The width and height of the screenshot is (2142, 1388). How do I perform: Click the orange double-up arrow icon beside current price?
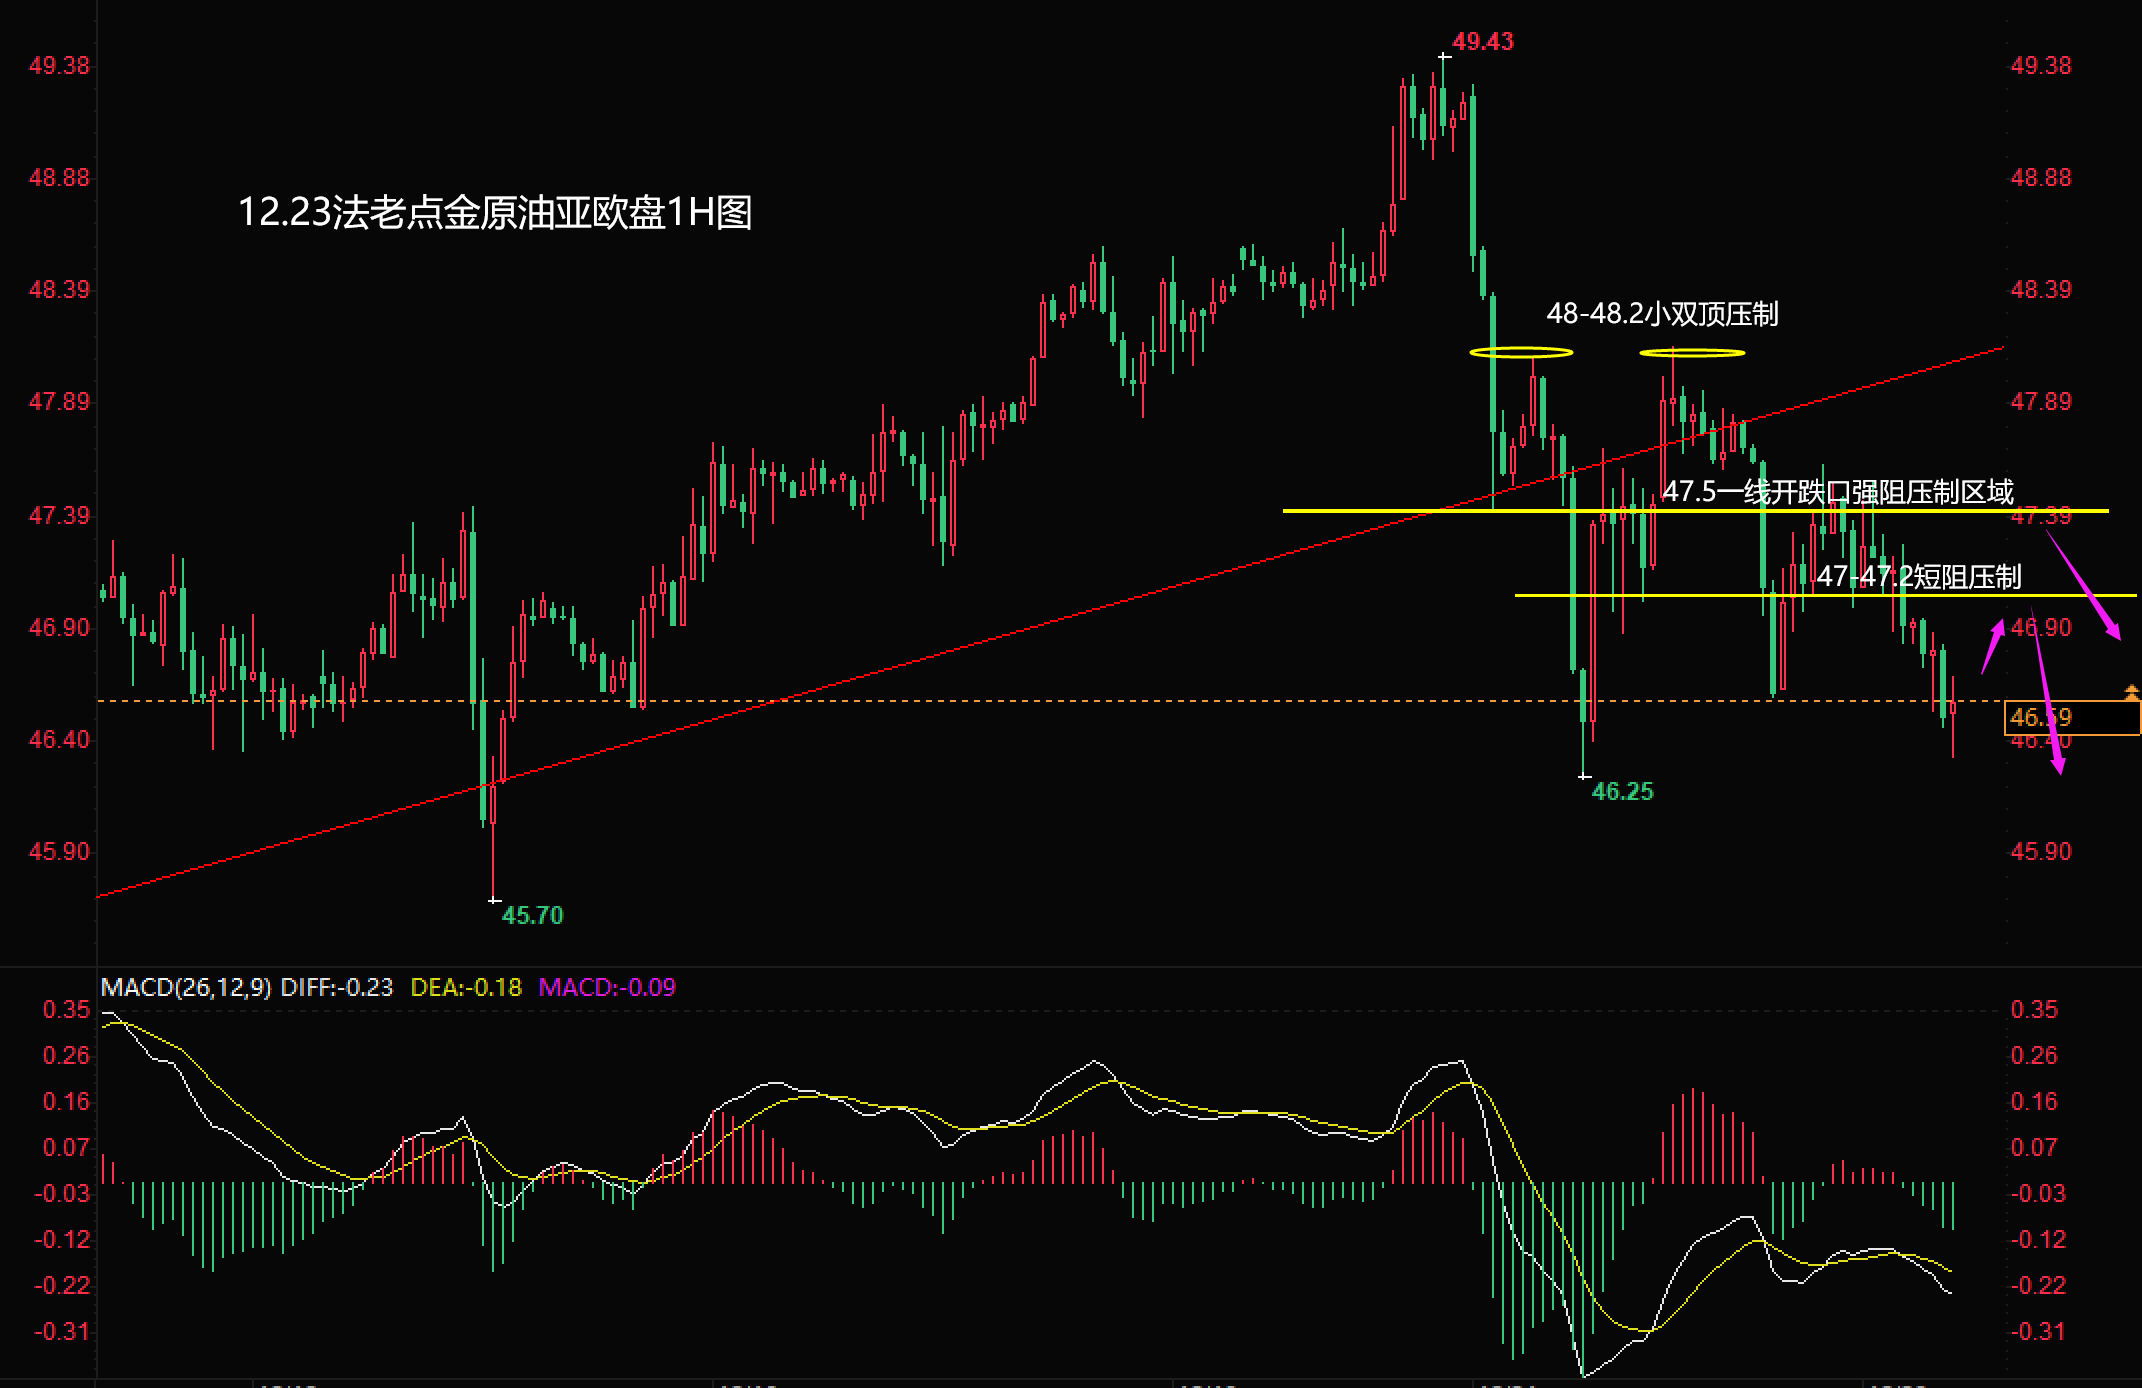[x=2131, y=691]
